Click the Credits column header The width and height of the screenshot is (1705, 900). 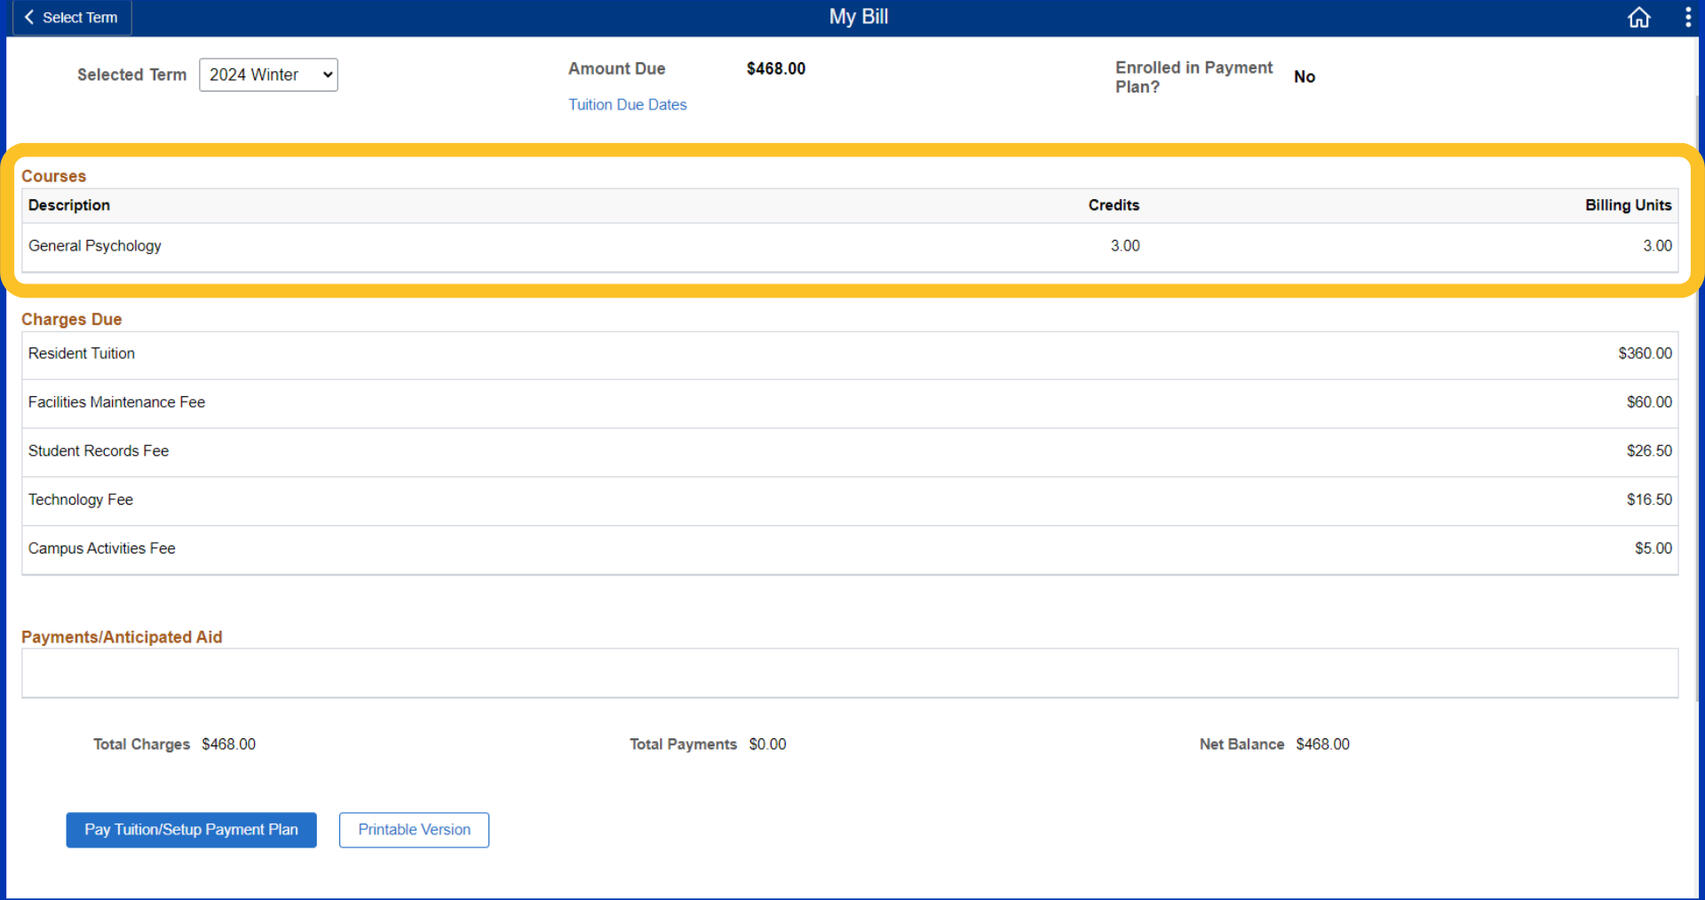click(x=1113, y=205)
